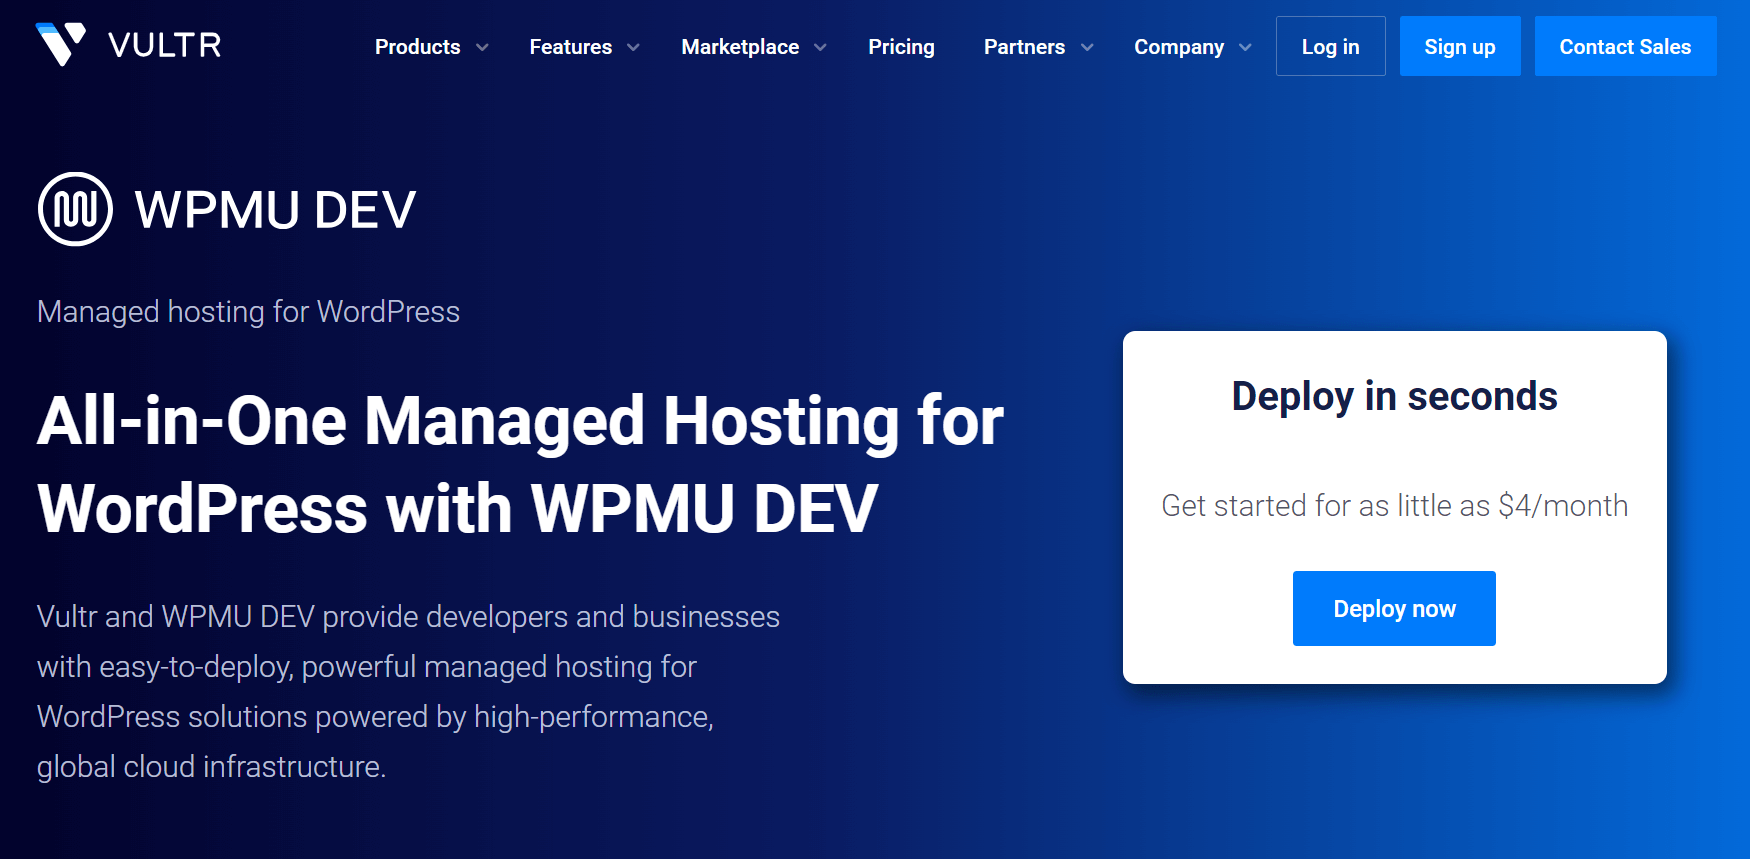
Task: Expand the Marketplace dropdown chevron
Action: [820, 47]
